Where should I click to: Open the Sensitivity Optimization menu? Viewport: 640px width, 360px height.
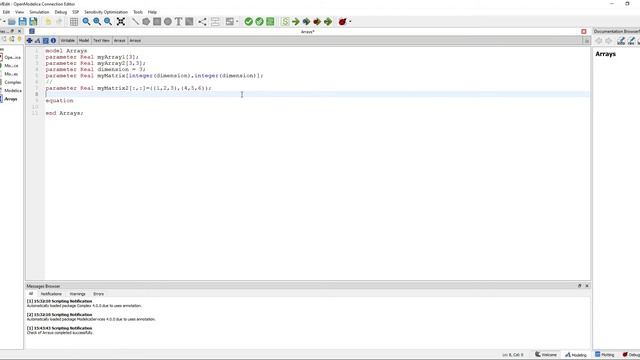pos(106,12)
